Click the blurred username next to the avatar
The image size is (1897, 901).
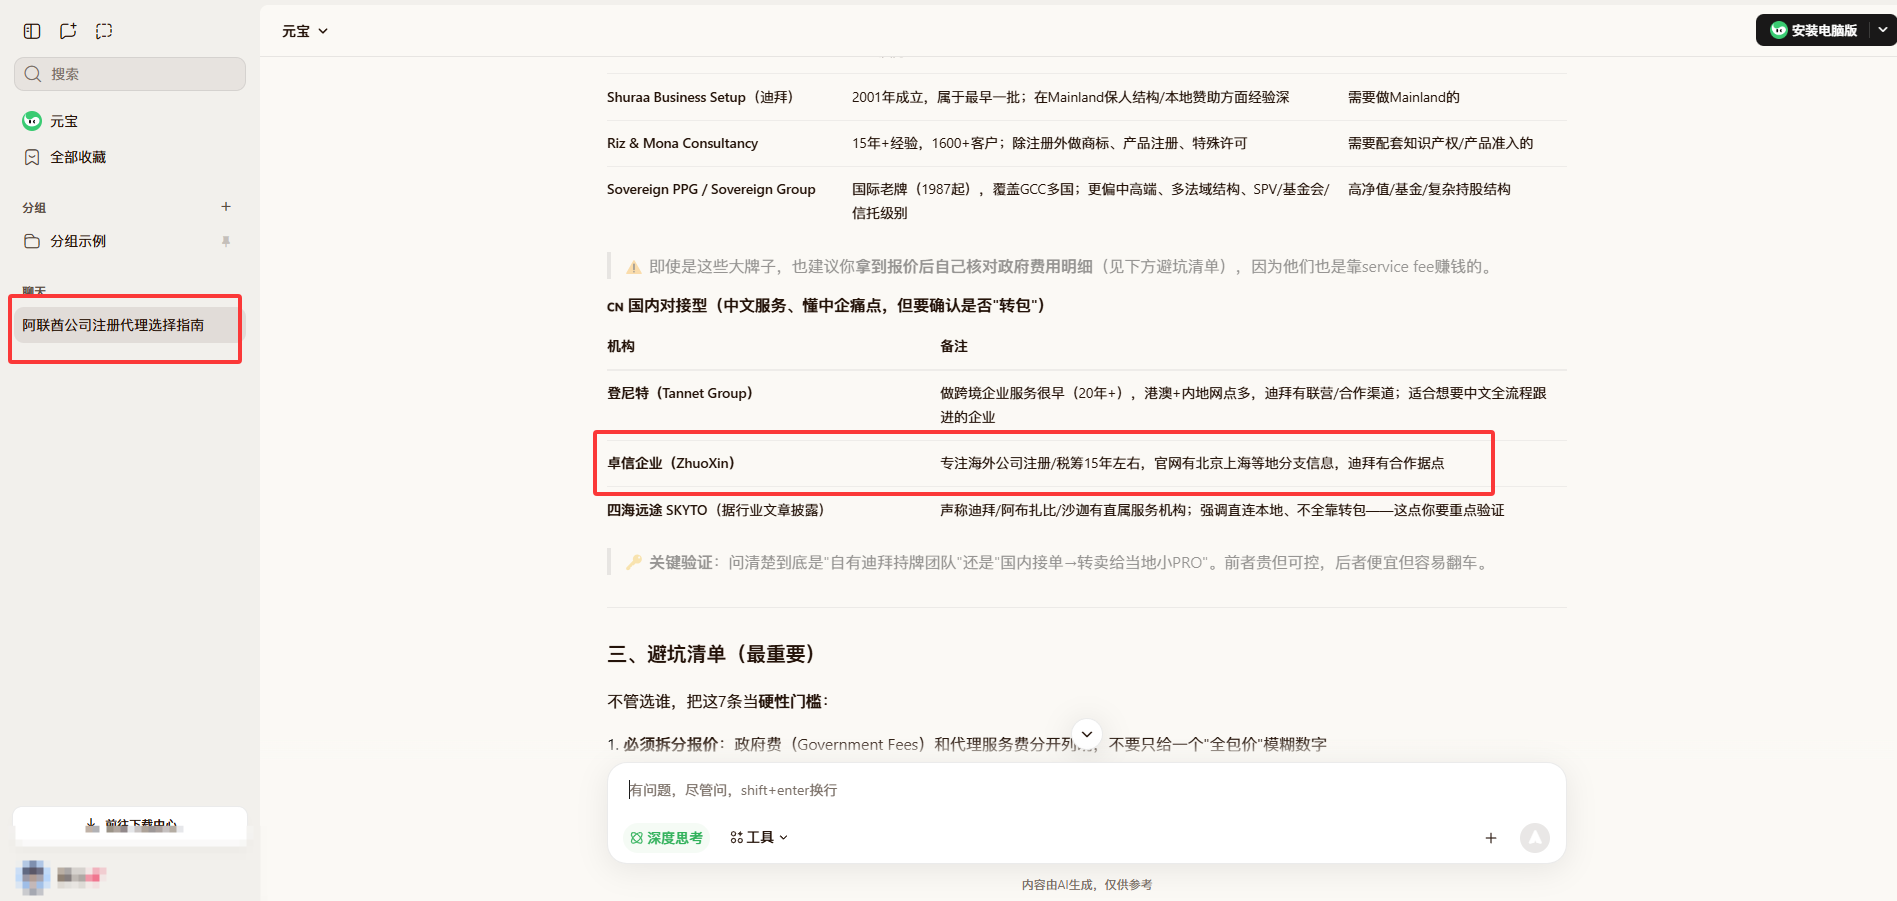click(80, 877)
